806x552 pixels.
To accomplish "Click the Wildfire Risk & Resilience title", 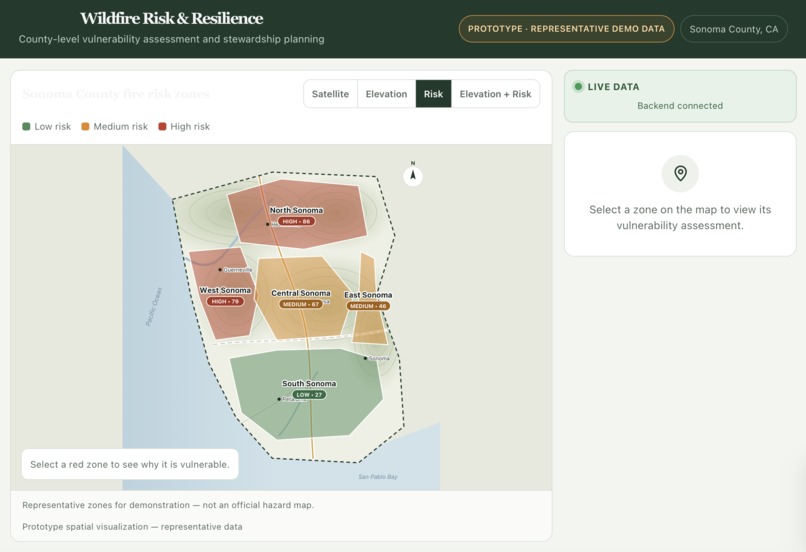I will click(172, 19).
